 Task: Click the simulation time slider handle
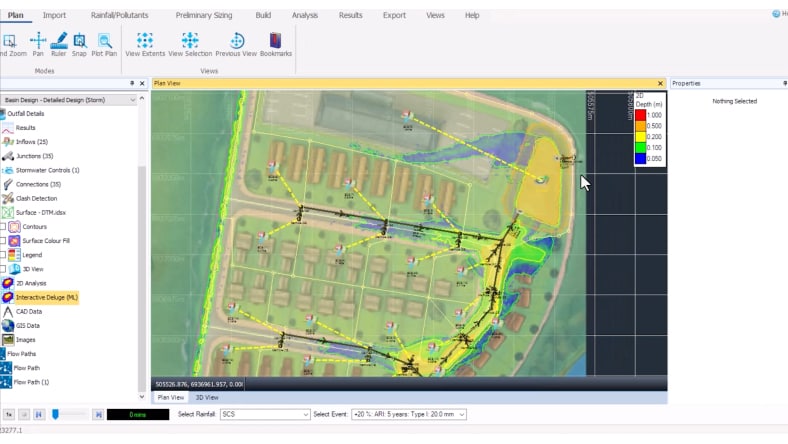click(56, 414)
